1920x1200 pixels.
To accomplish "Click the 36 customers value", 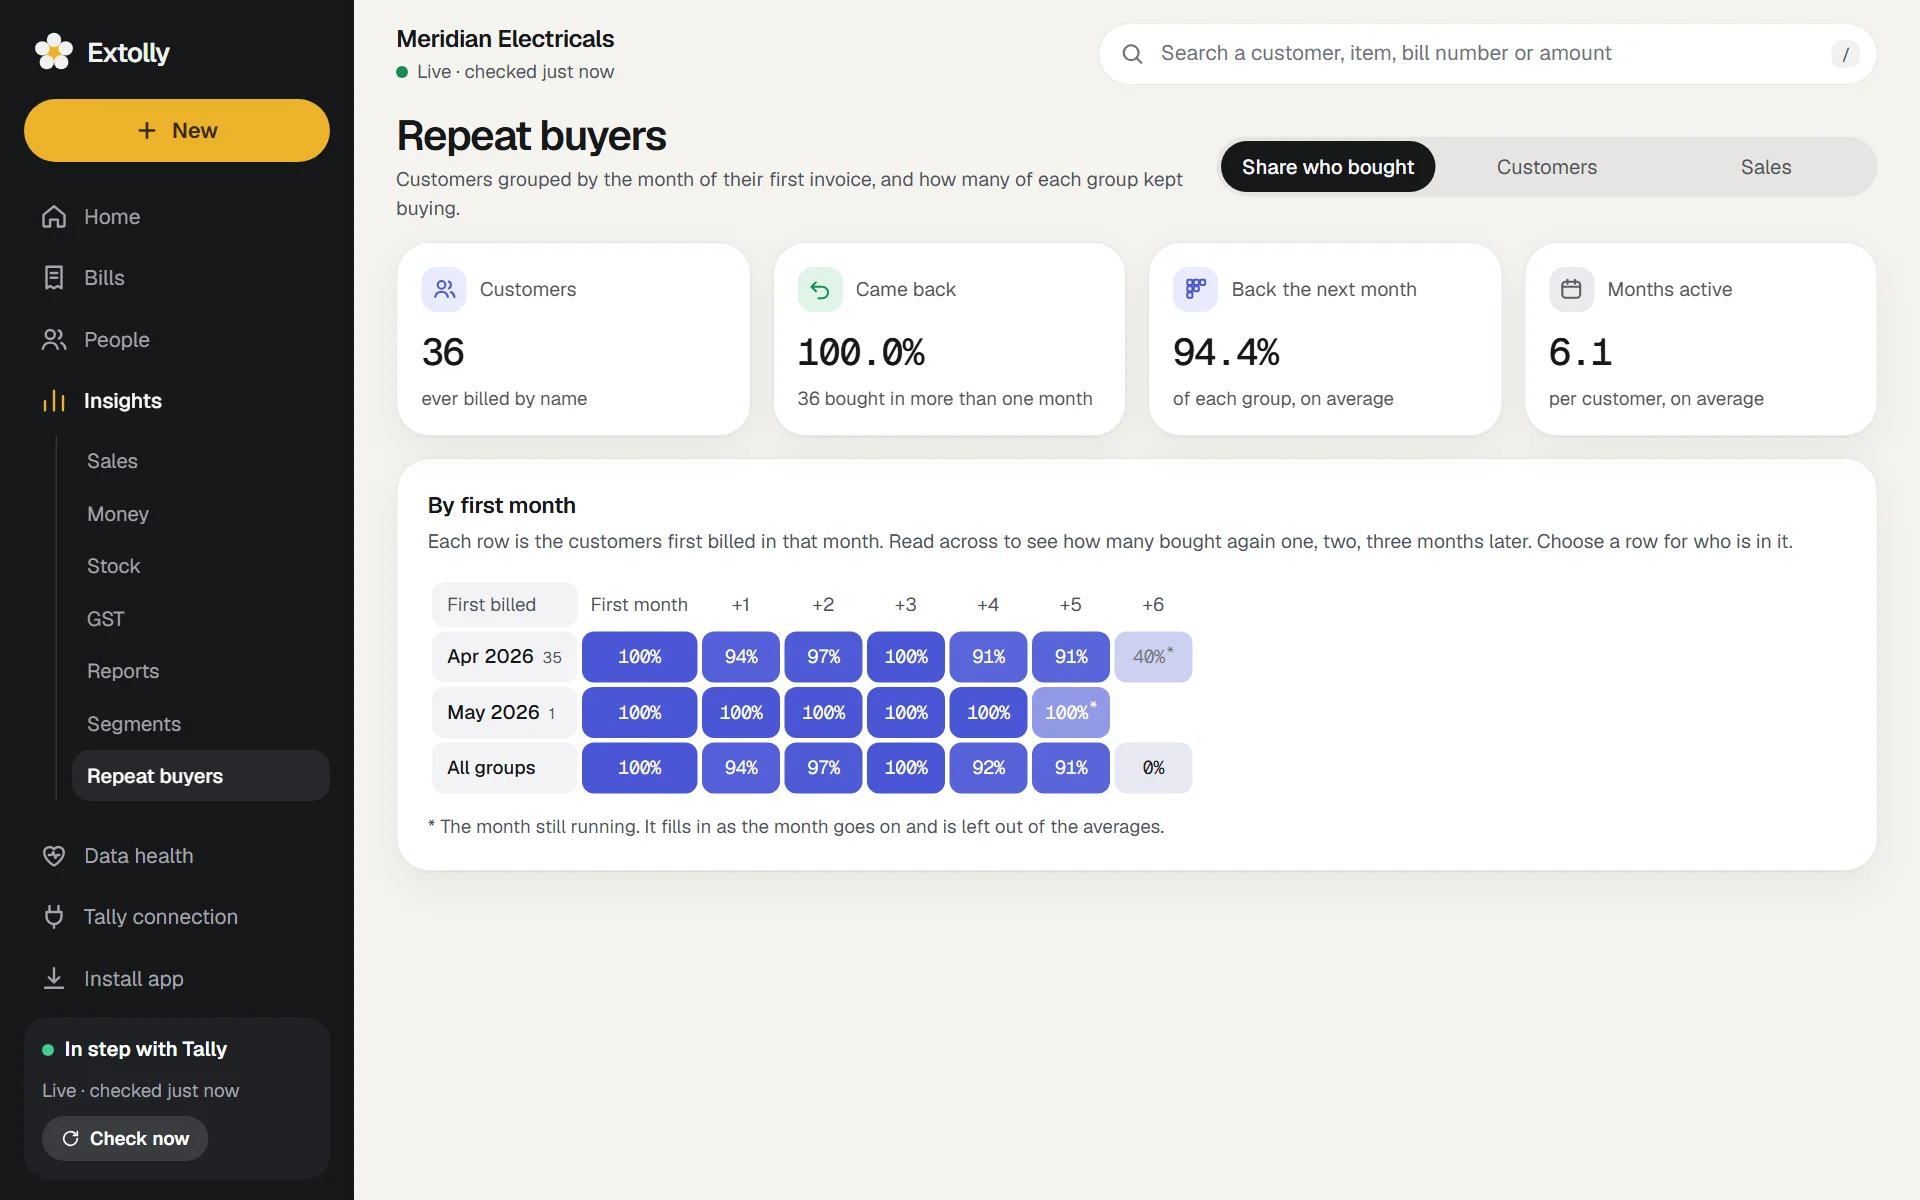I will click(x=443, y=352).
